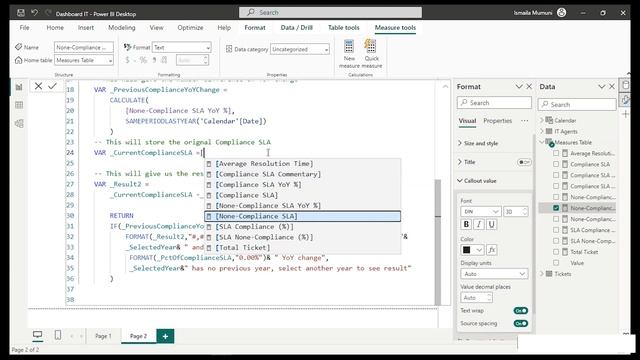The height and width of the screenshot is (360, 640).
Task: Click thousands separator comma icon
Action: point(154,60)
